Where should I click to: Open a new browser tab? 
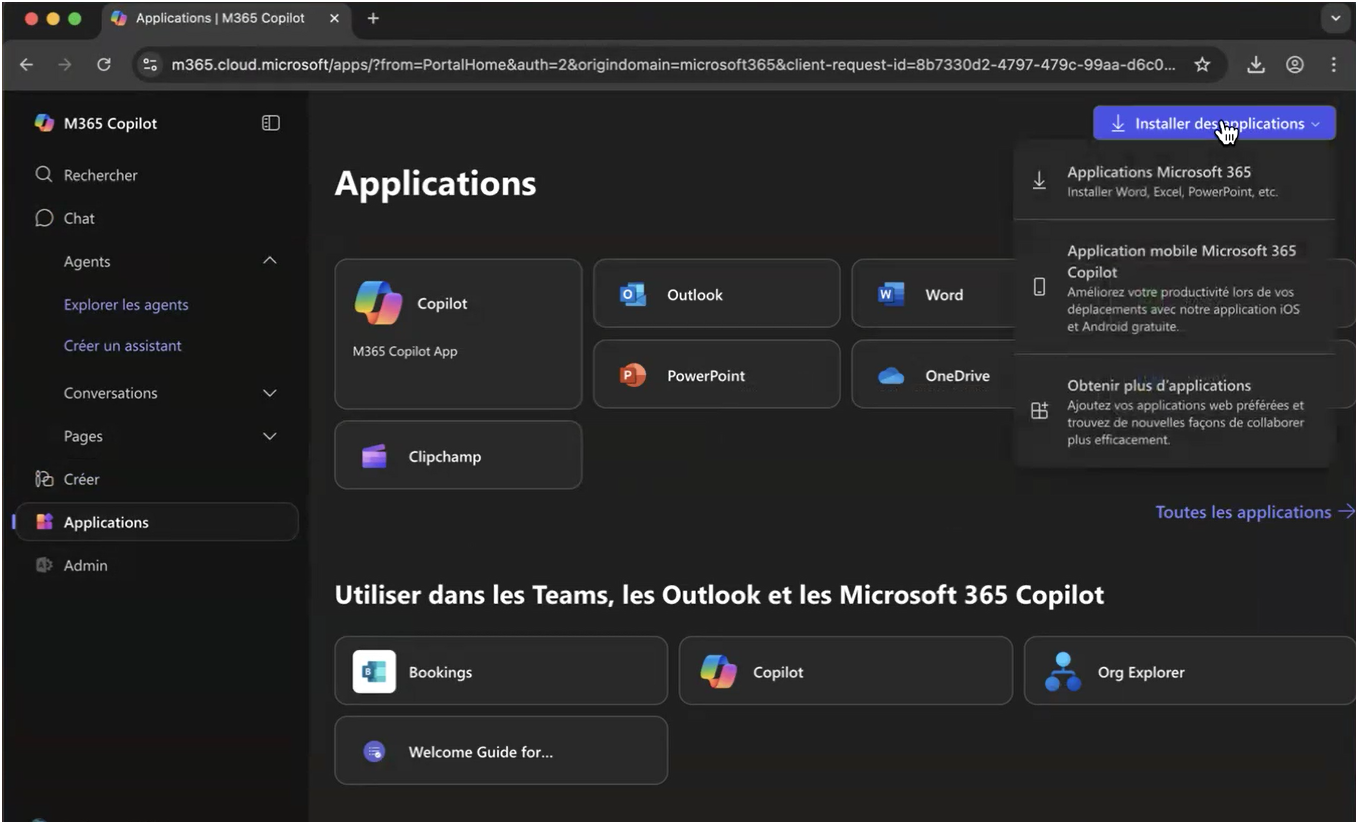click(x=373, y=18)
